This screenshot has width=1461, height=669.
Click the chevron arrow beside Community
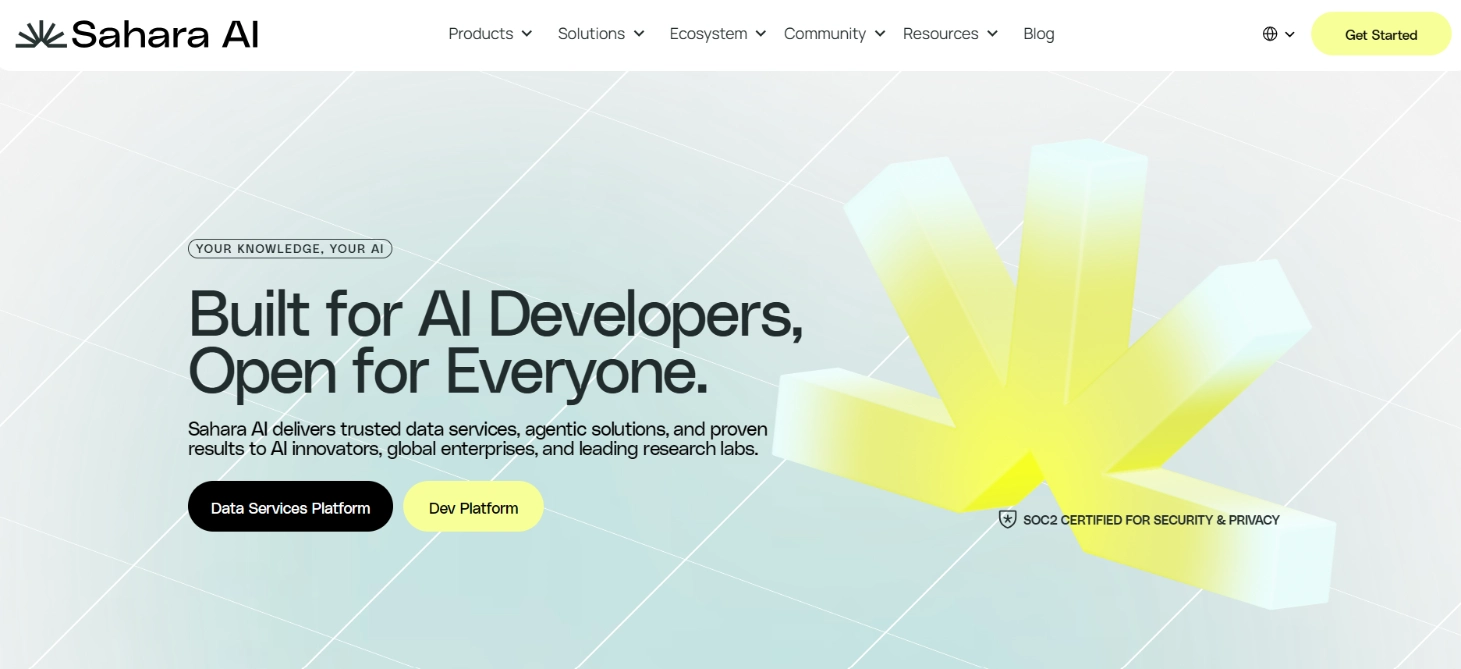click(880, 34)
